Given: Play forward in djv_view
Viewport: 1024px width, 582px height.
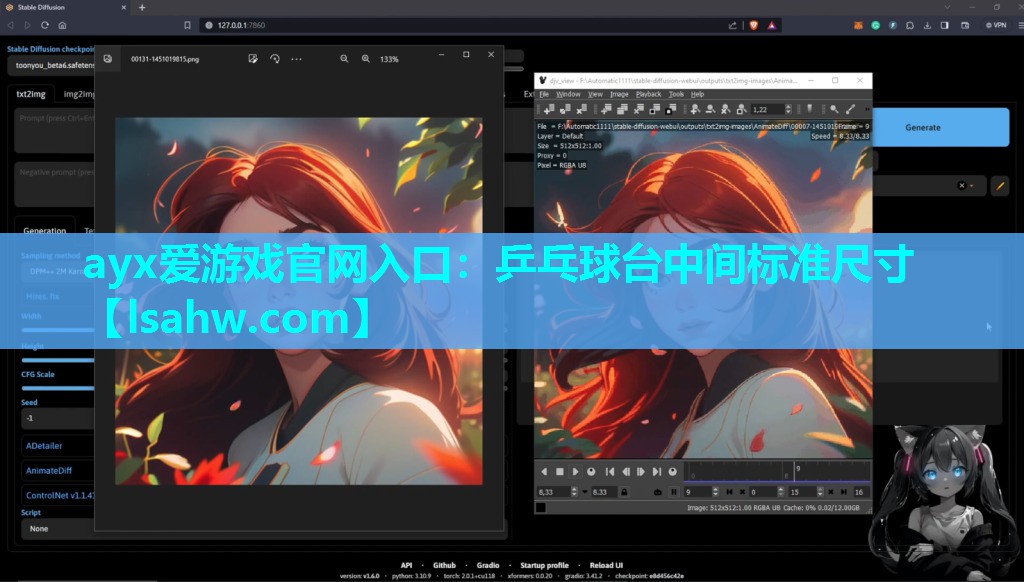Looking at the screenshot, I should [x=575, y=472].
